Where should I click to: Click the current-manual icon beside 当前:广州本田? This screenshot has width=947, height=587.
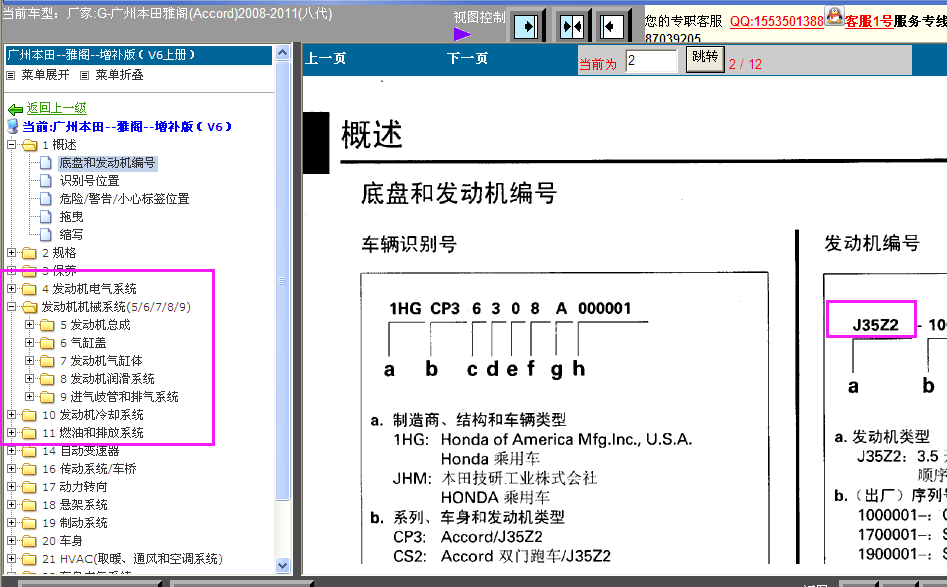tap(13, 126)
